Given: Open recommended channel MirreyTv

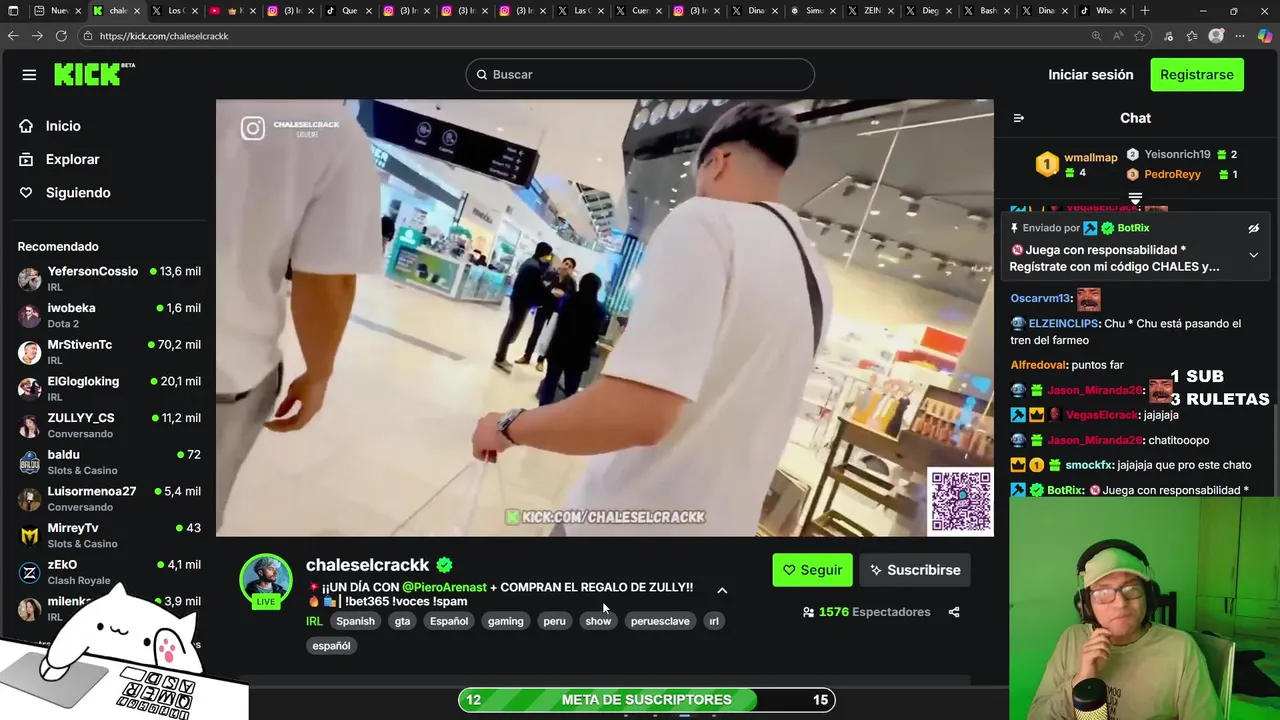Looking at the screenshot, I should click(109, 535).
